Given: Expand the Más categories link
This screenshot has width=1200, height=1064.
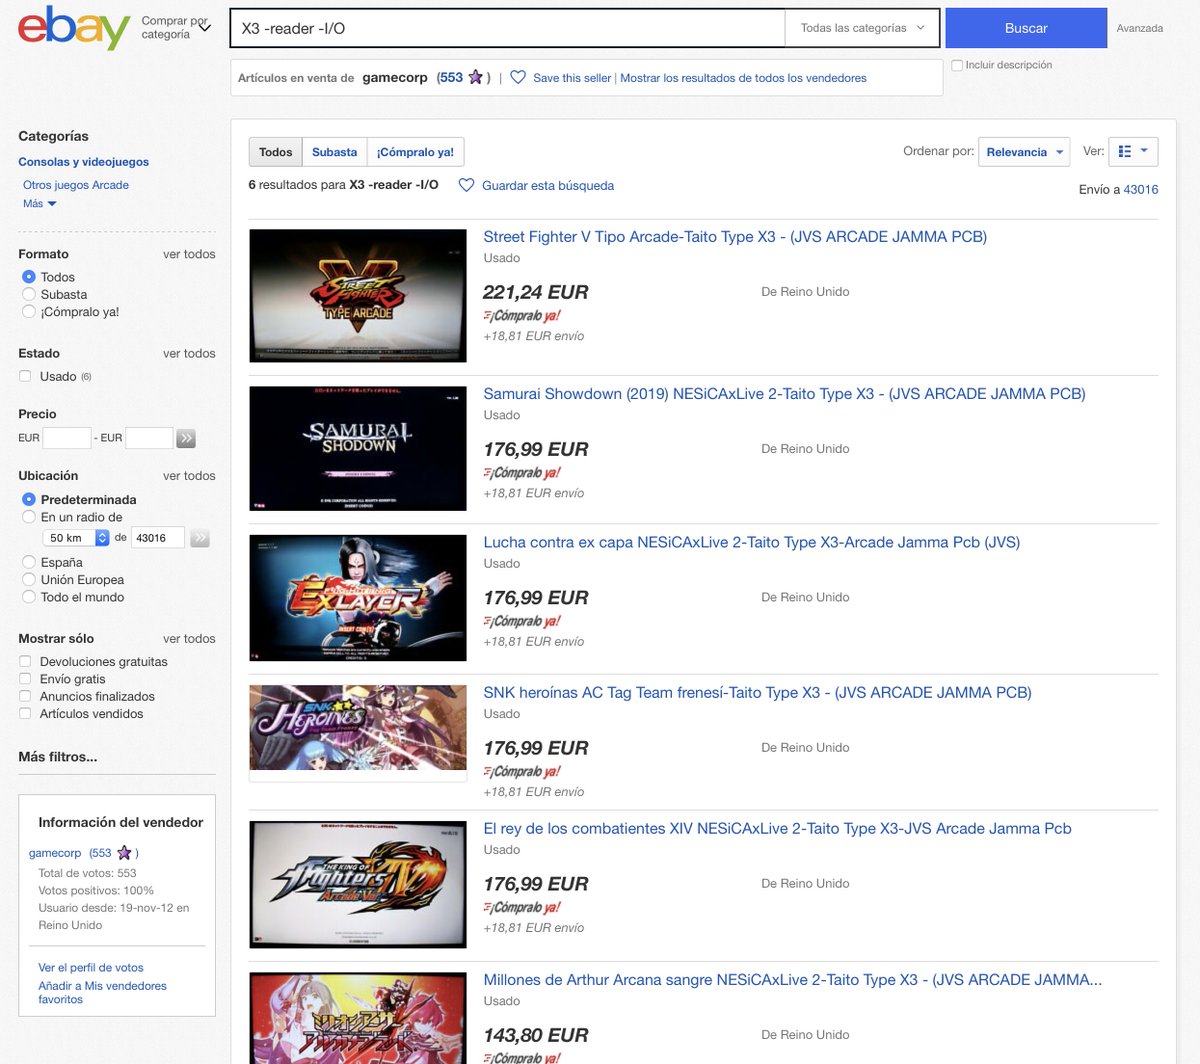Looking at the screenshot, I should [40, 203].
